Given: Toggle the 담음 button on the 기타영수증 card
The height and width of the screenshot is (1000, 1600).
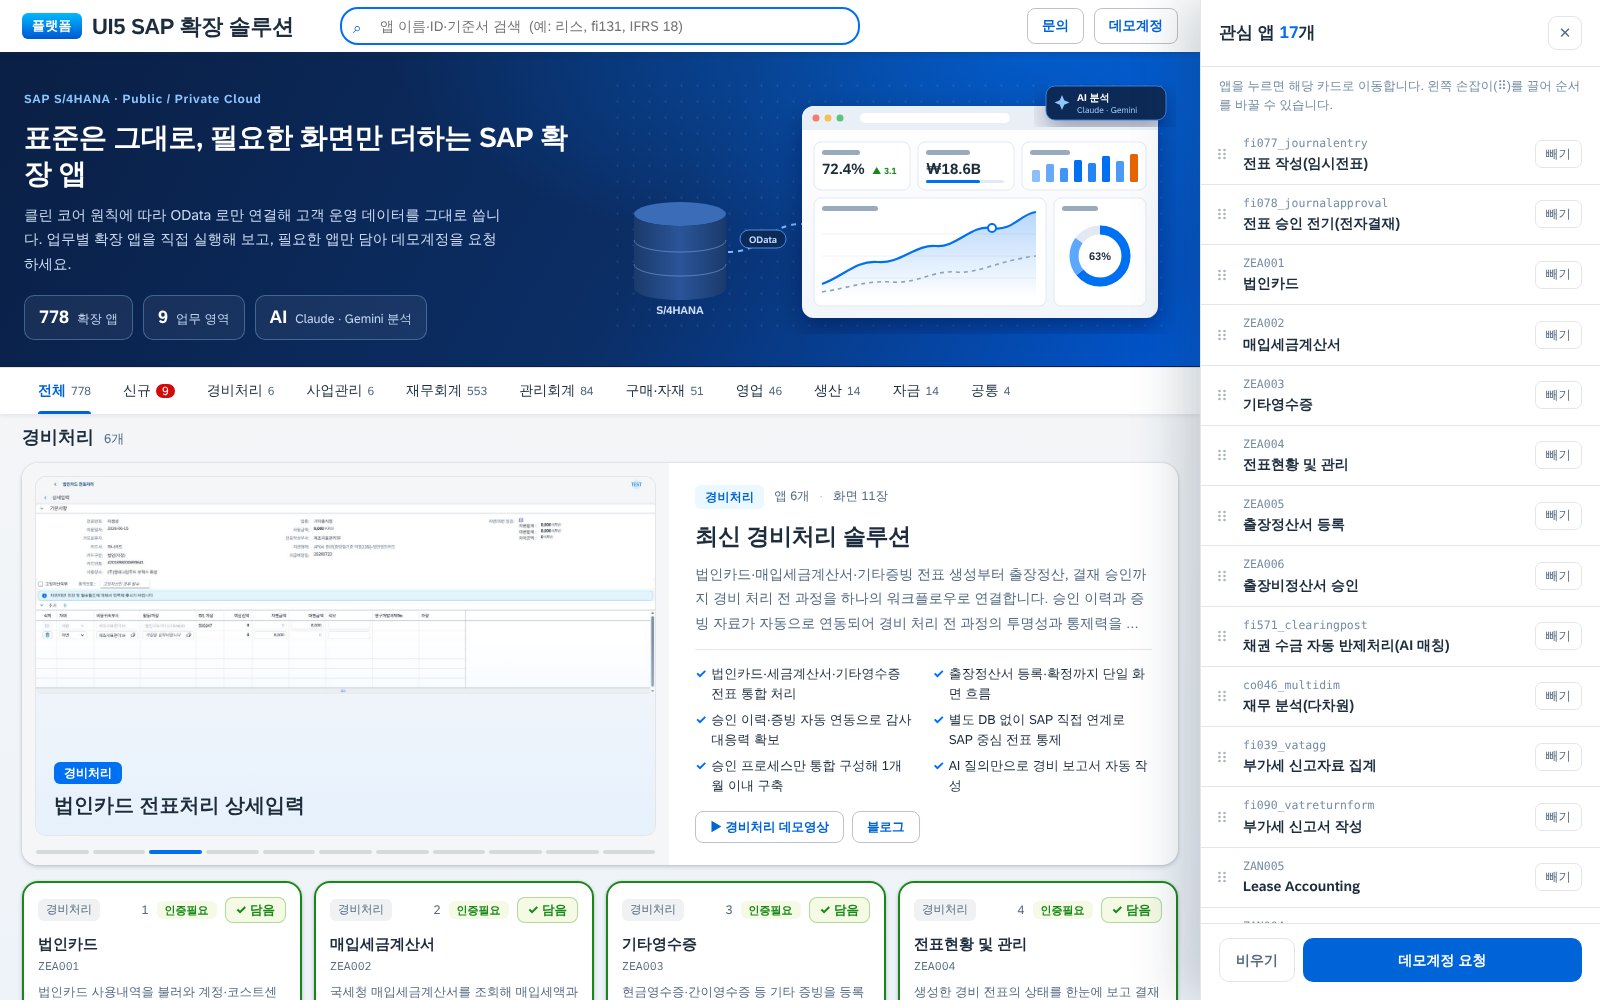Looking at the screenshot, I should tap(840, 910).
